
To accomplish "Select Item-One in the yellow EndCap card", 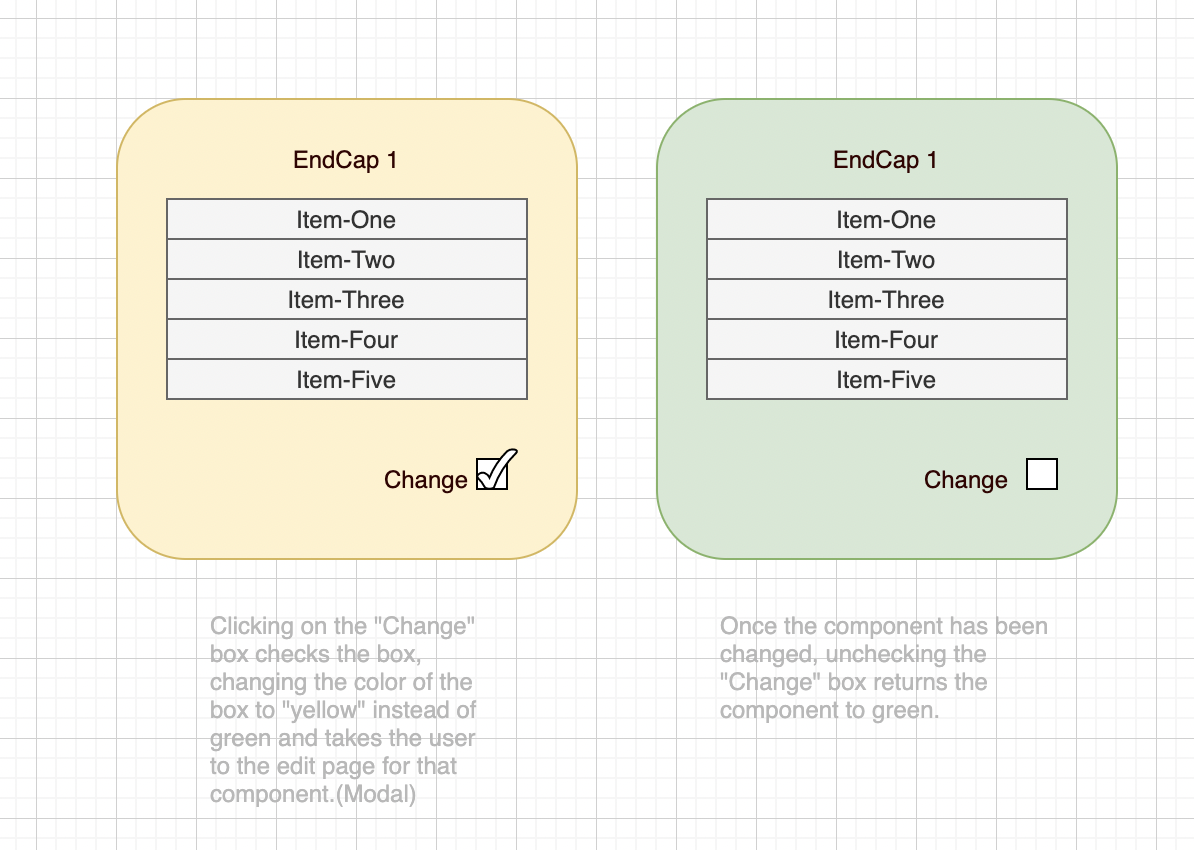I will [346, 219].
